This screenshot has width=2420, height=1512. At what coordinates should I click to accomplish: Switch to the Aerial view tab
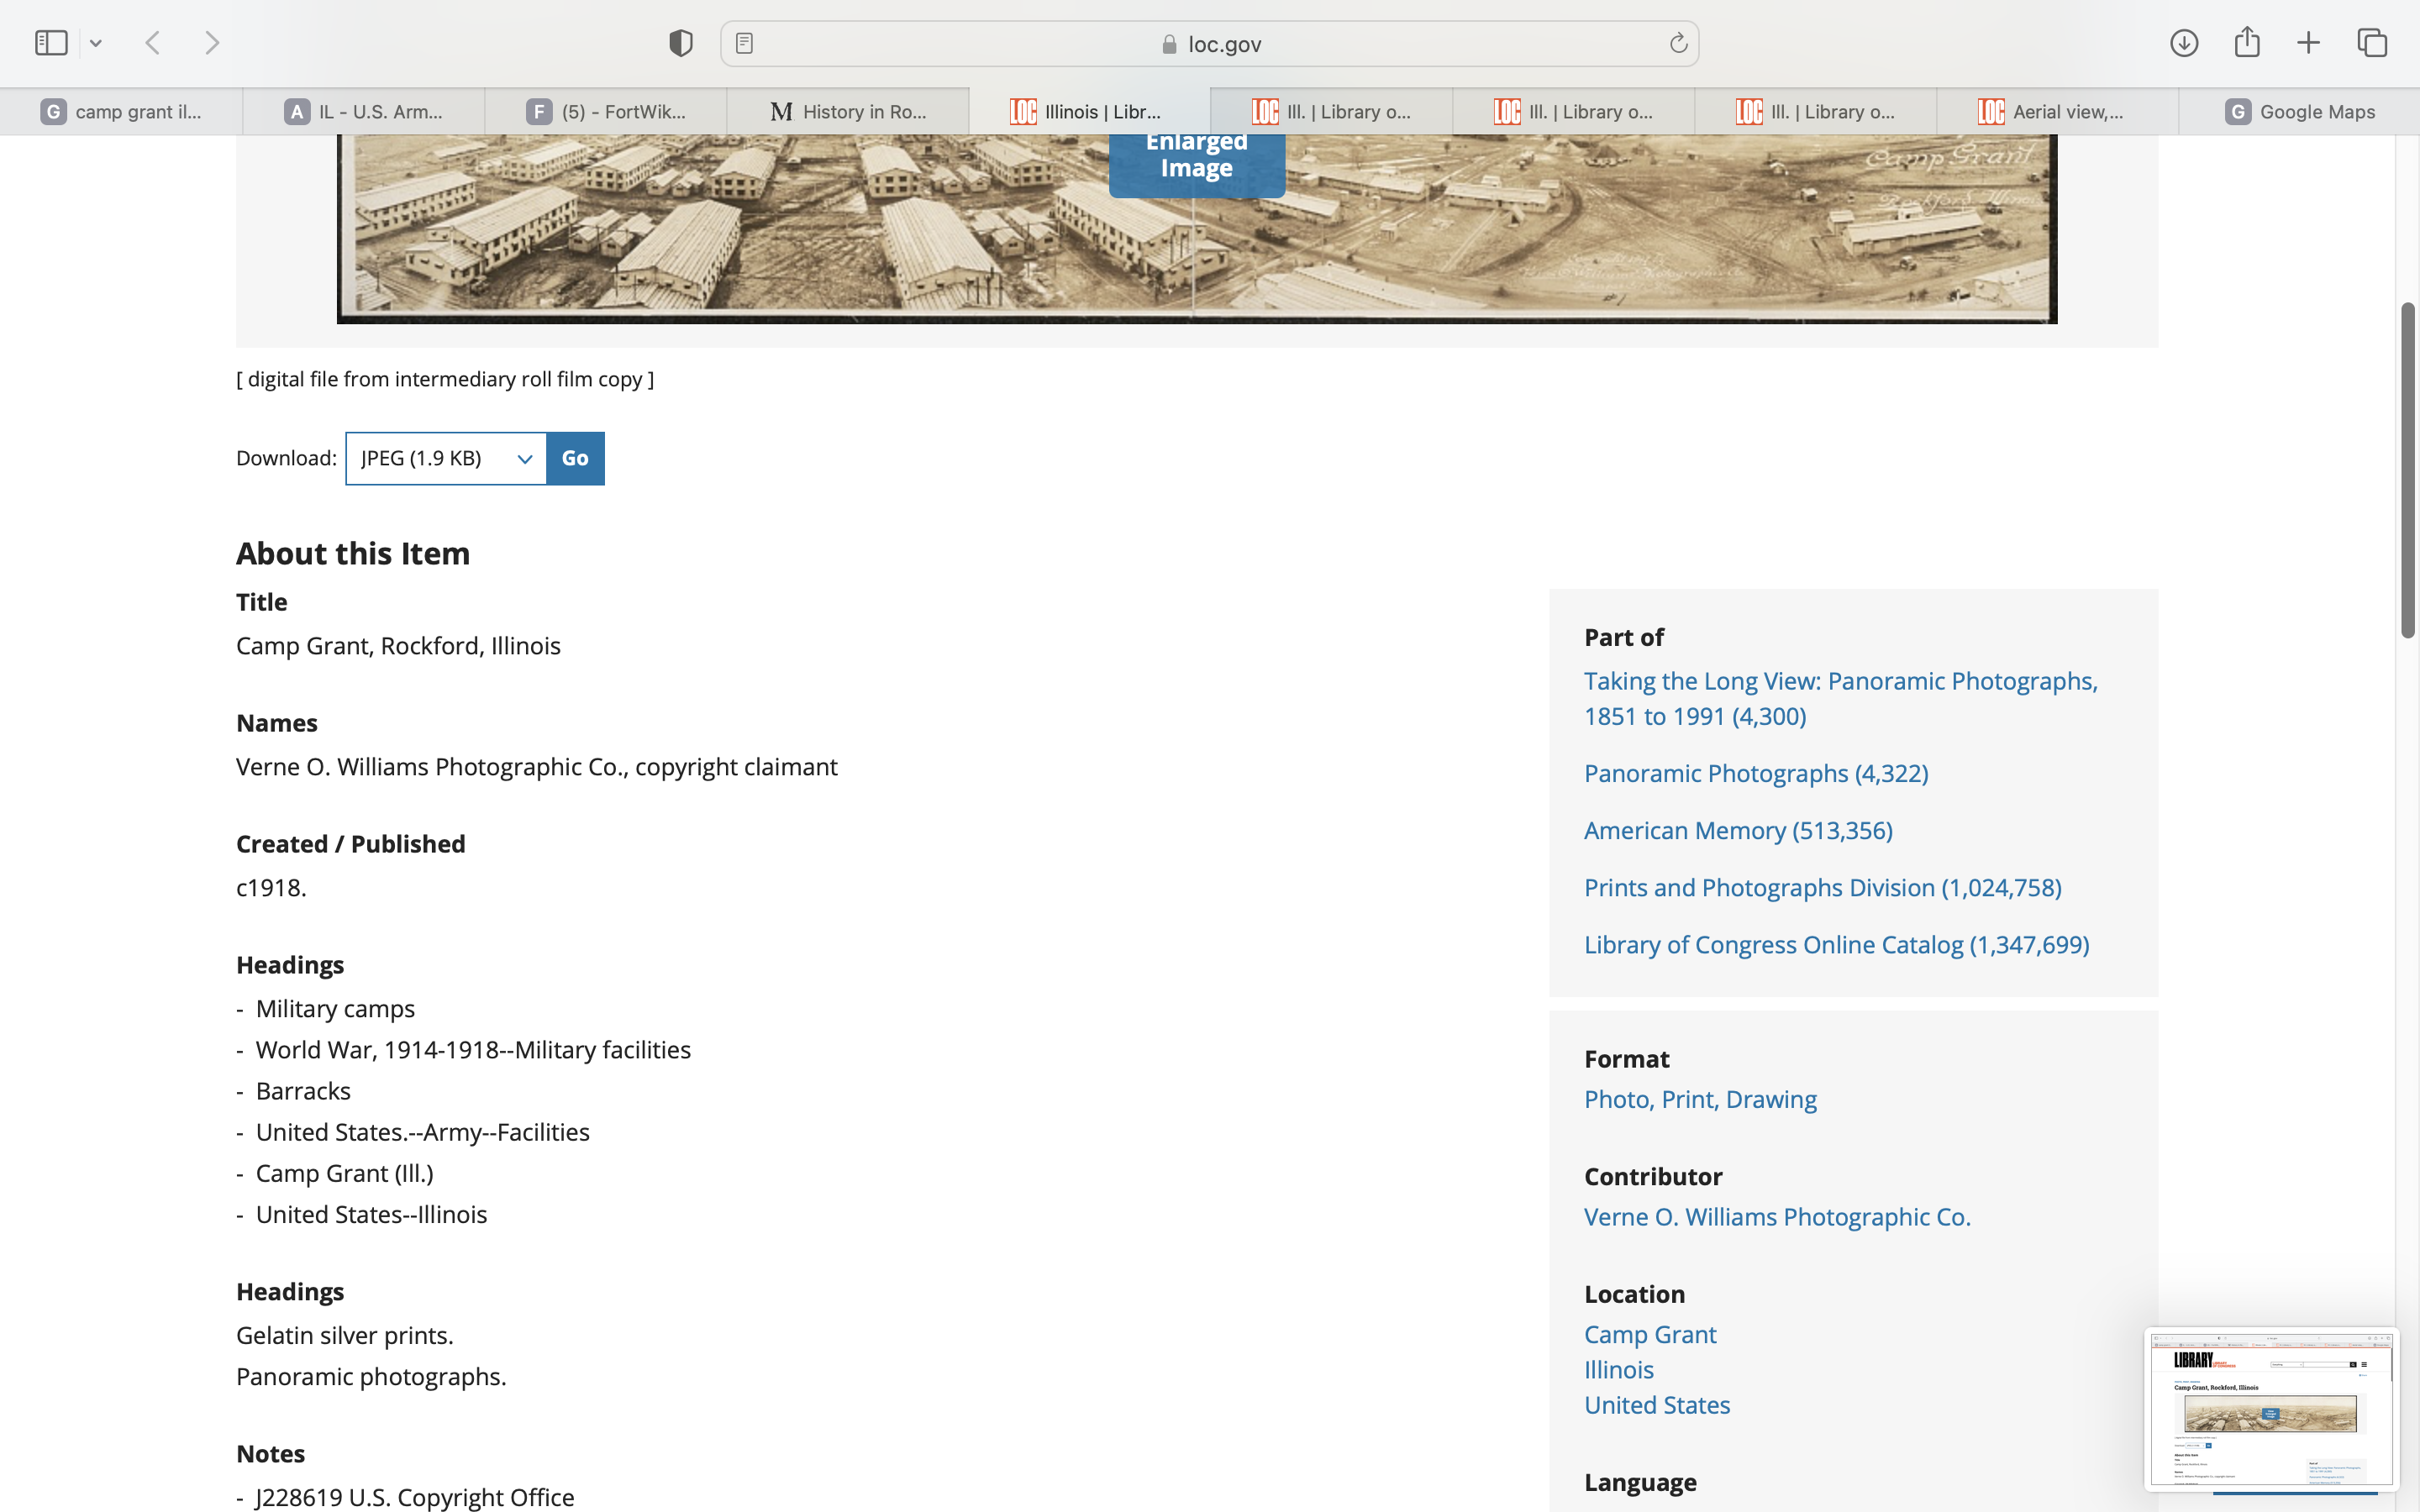[2057, 112]
